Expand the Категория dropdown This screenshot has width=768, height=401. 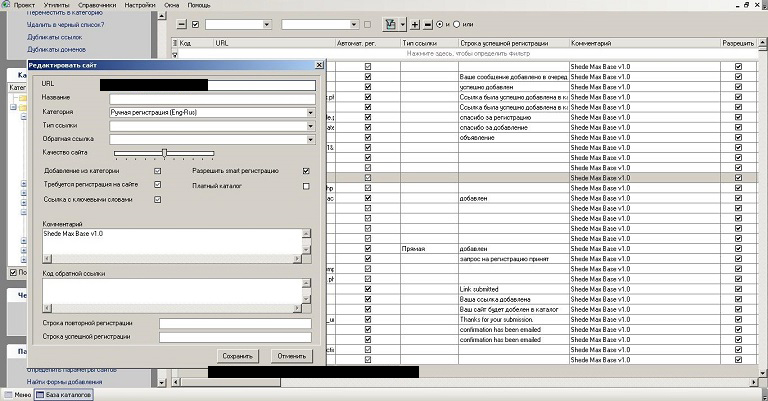pos(311,112)
